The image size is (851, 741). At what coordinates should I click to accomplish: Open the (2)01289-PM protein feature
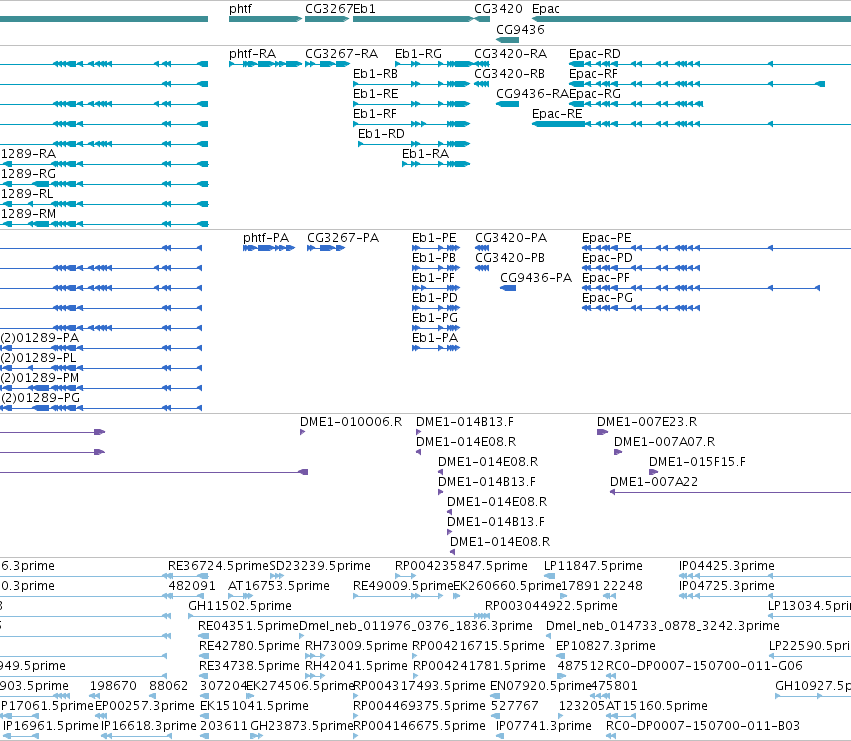(101, 388)
